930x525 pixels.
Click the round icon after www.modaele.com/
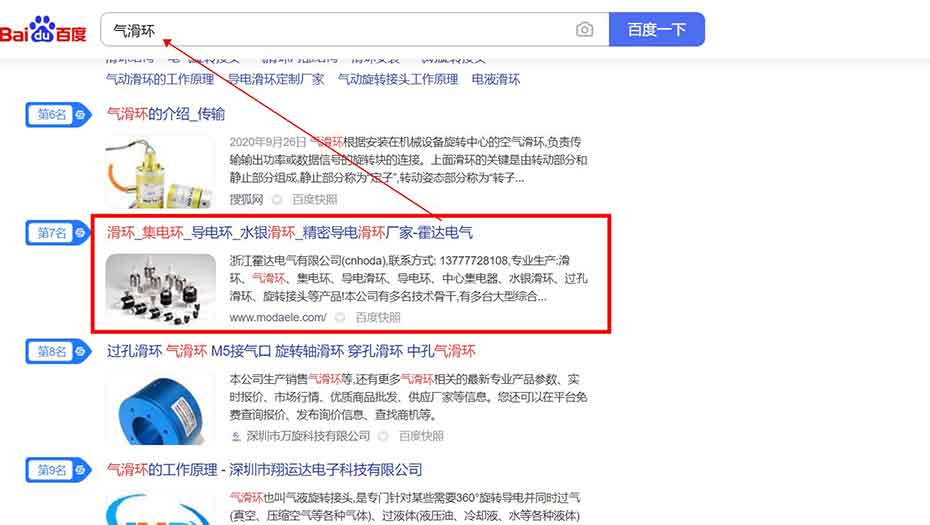[x=340, y=318]
